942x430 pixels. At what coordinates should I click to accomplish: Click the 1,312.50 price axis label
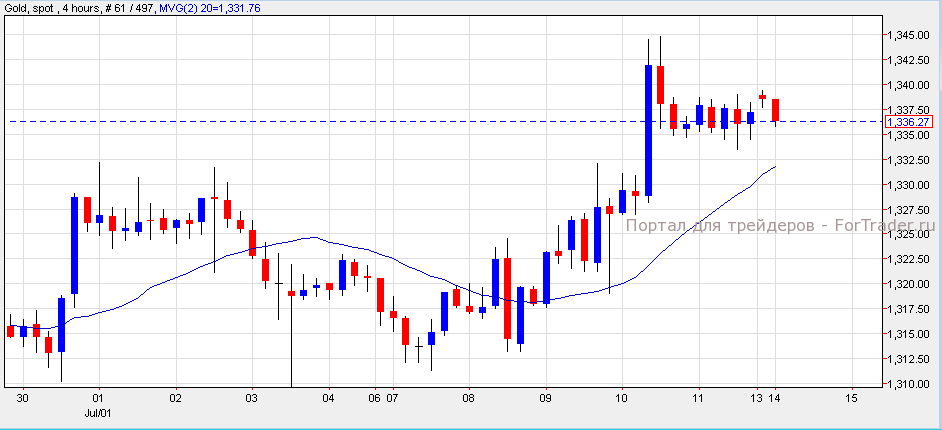(x=909, y=359)
